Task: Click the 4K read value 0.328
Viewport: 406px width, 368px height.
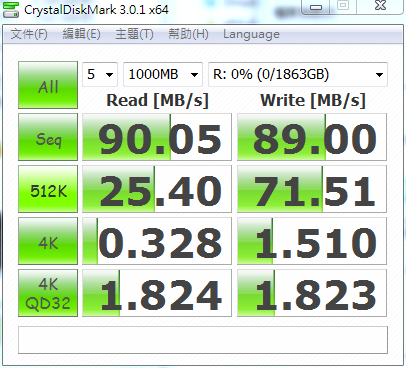Action: click(157, 241)
